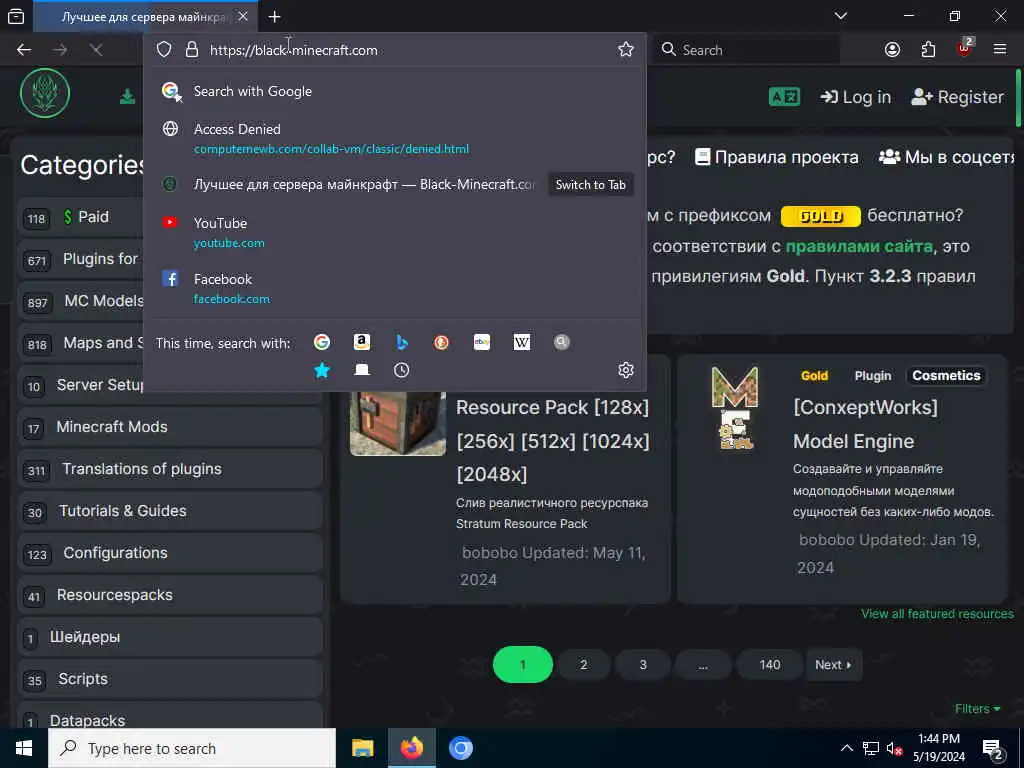1024x768 pixels.
Task: Click the taskbar search box
Action: tap(192, 748)
